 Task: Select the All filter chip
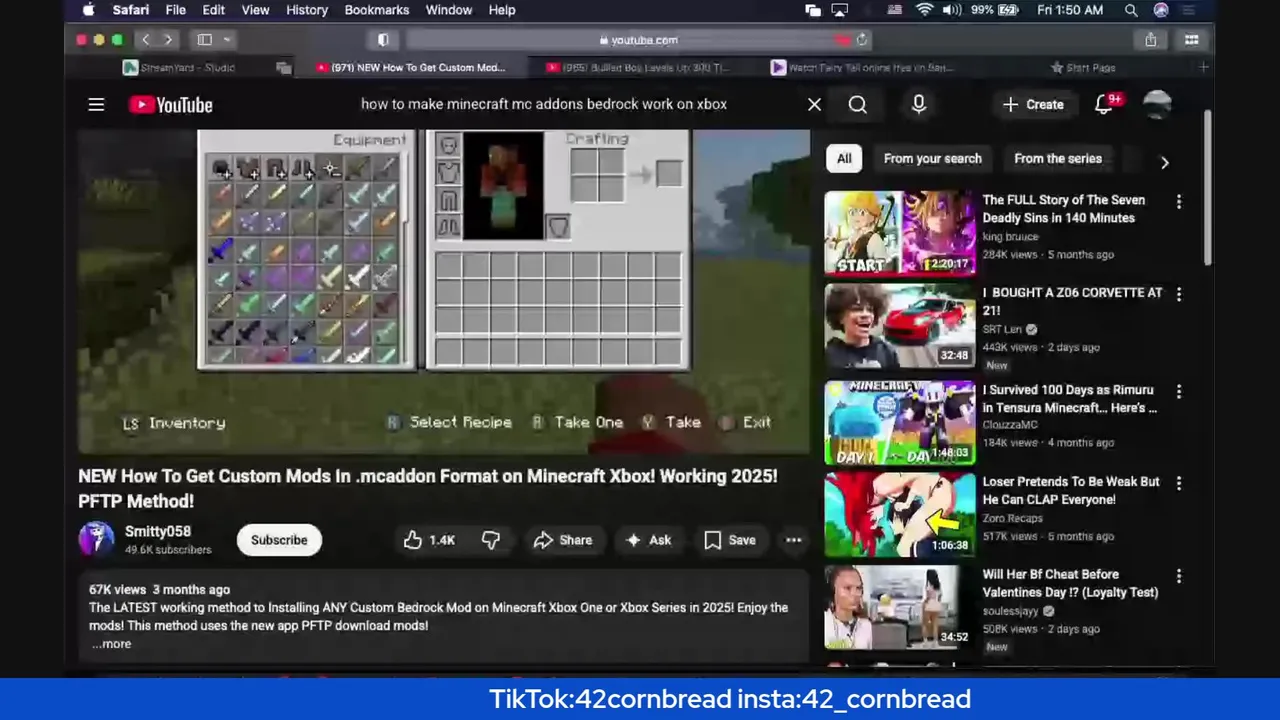(844, 158)
